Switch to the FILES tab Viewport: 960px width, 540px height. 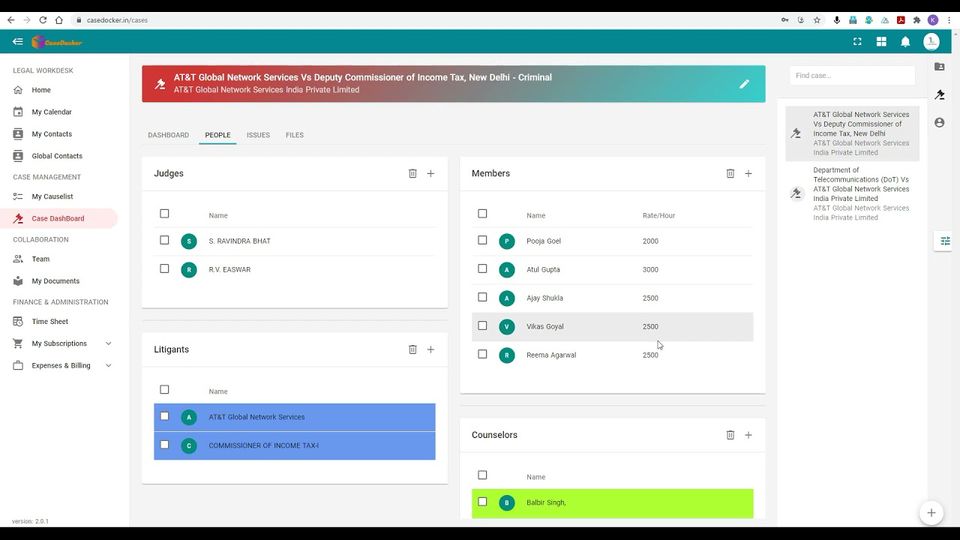(294, 135)
